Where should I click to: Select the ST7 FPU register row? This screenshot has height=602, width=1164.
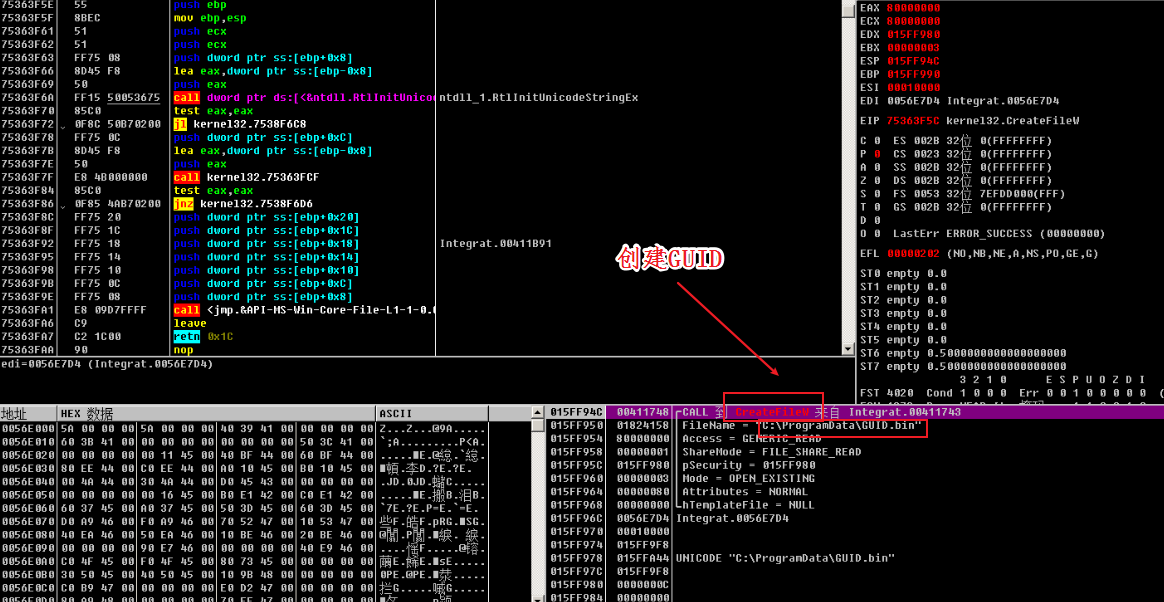963,366
